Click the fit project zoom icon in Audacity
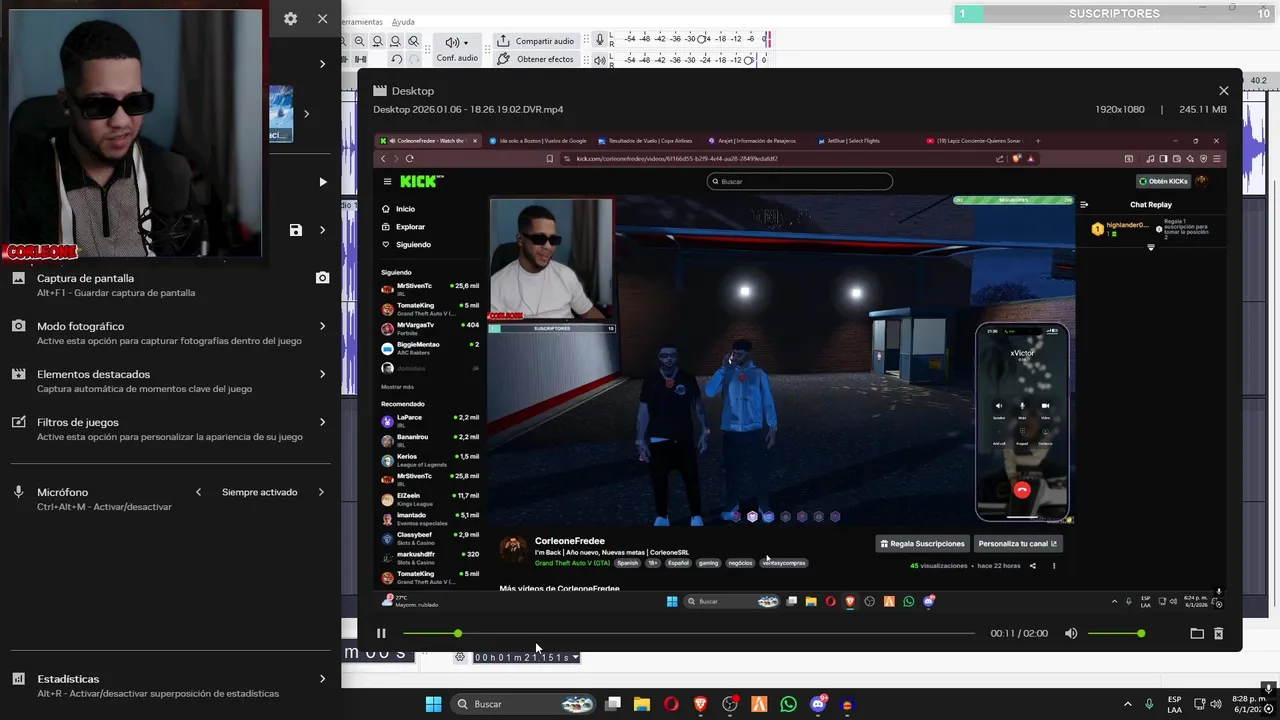 pos(395,41)
